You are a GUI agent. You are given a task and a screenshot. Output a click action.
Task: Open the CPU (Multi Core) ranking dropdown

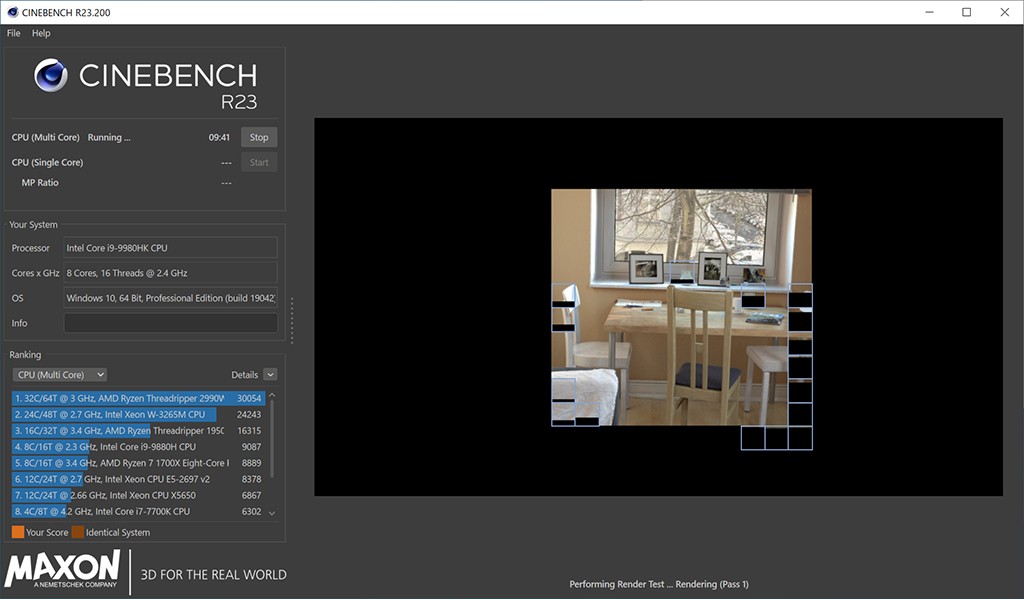pos(59,375)
